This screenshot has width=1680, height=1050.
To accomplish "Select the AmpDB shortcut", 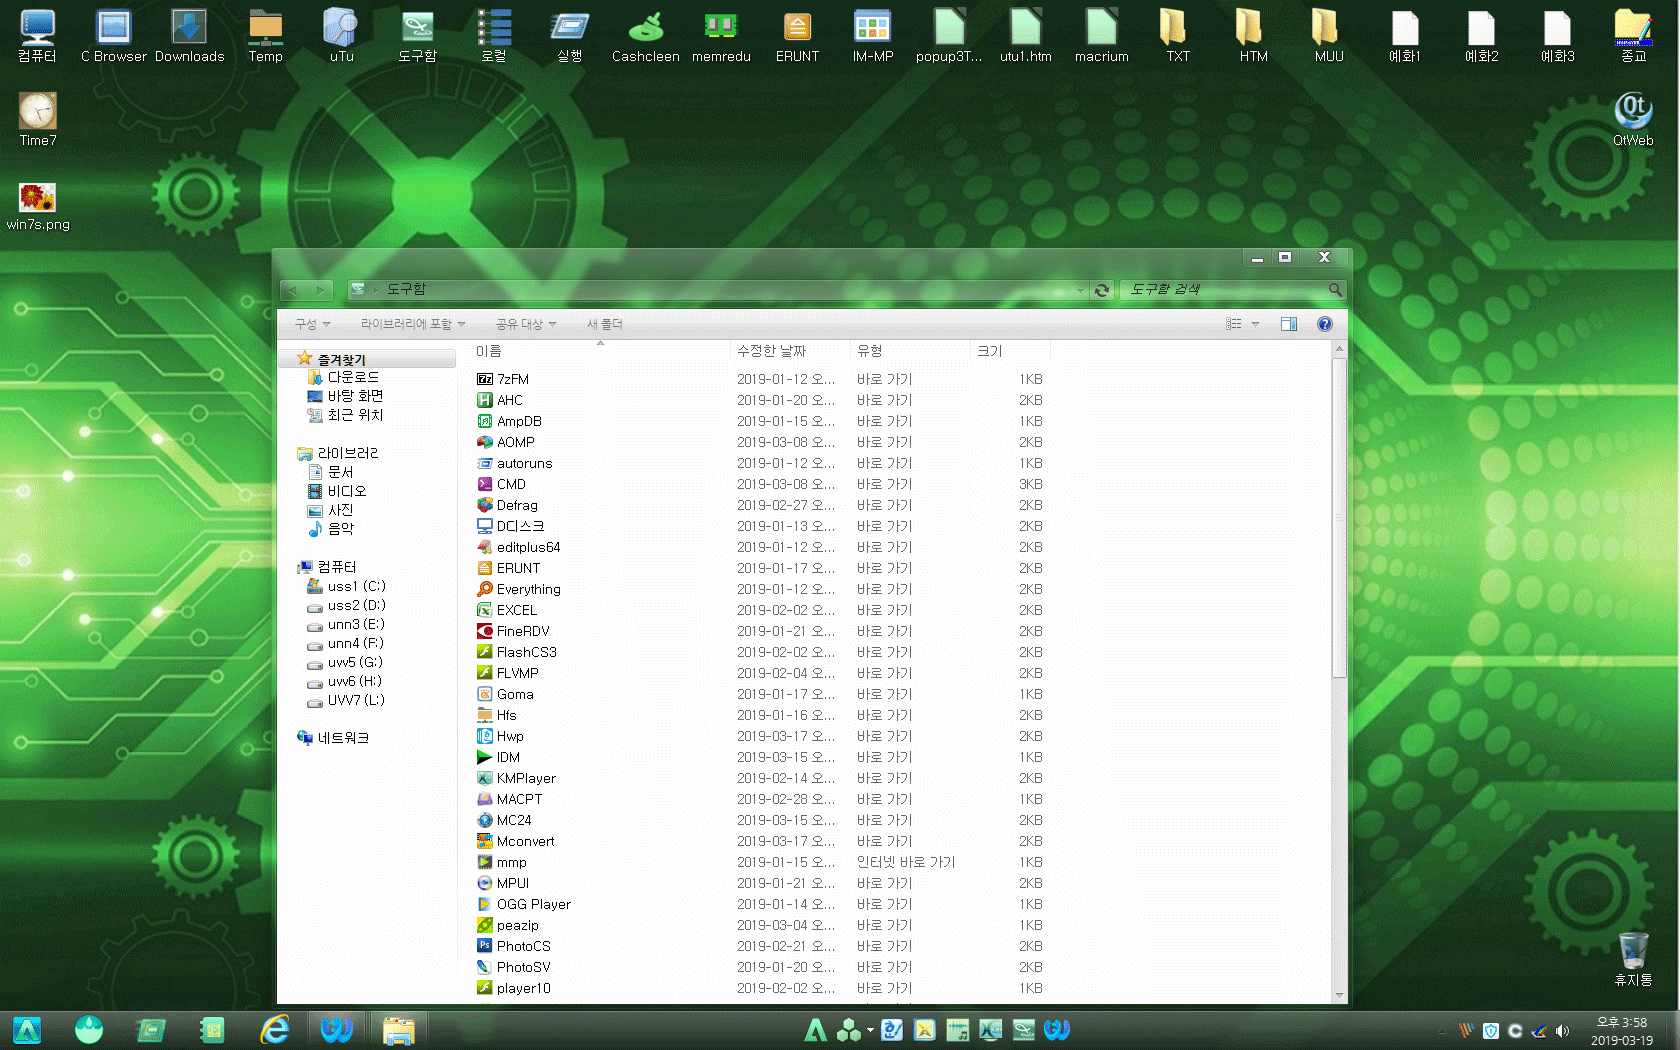I will coord(509,421).
